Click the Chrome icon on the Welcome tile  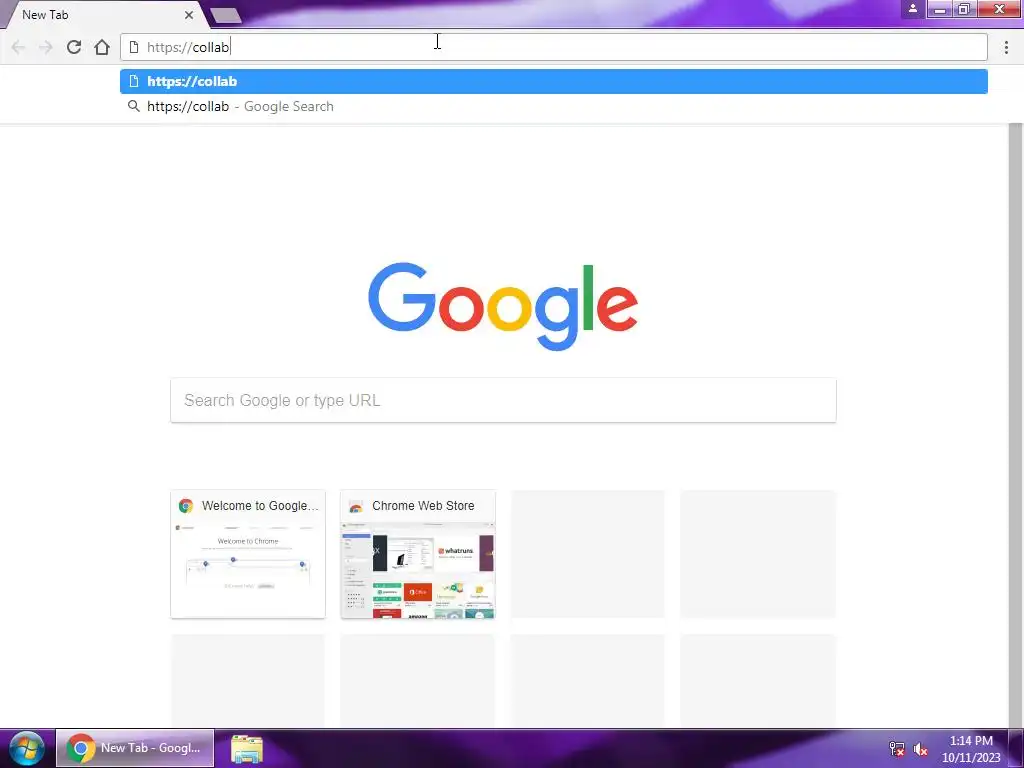[x=186, y=506]
